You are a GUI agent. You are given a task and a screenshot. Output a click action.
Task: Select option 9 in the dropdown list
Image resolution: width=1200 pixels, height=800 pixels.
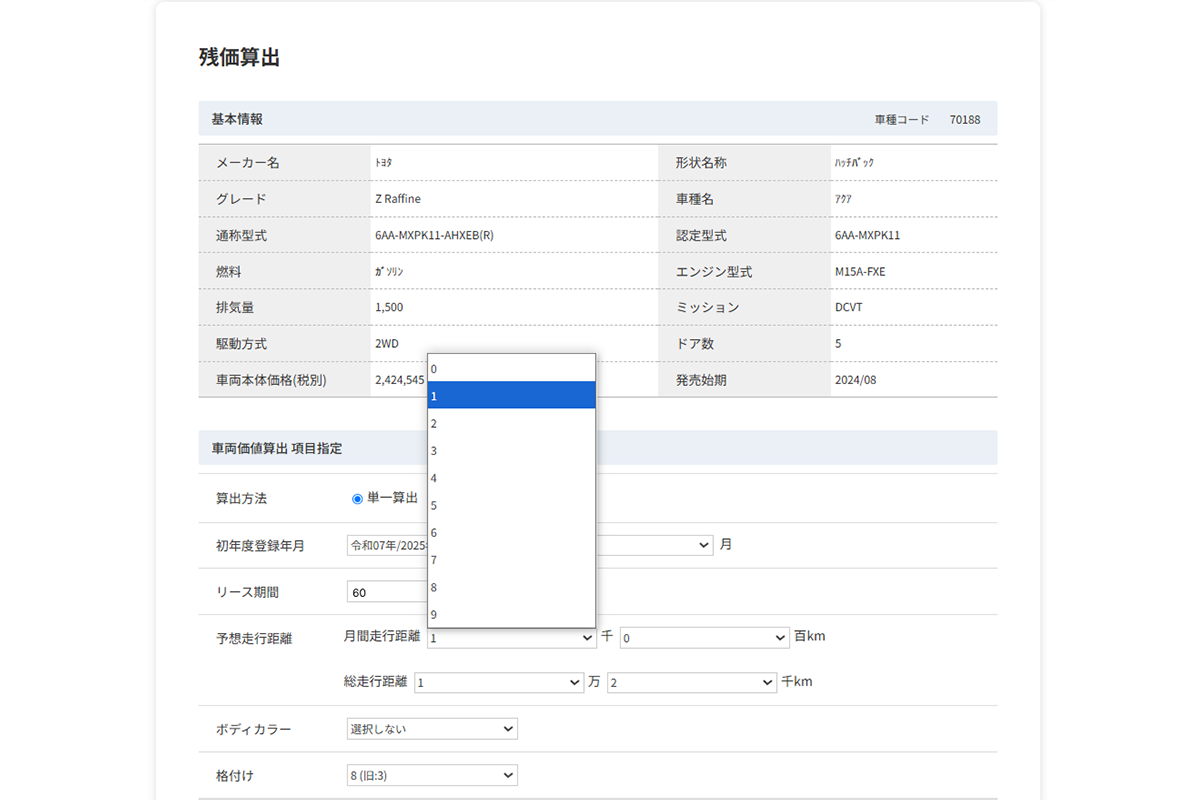(x=511, y=614)
